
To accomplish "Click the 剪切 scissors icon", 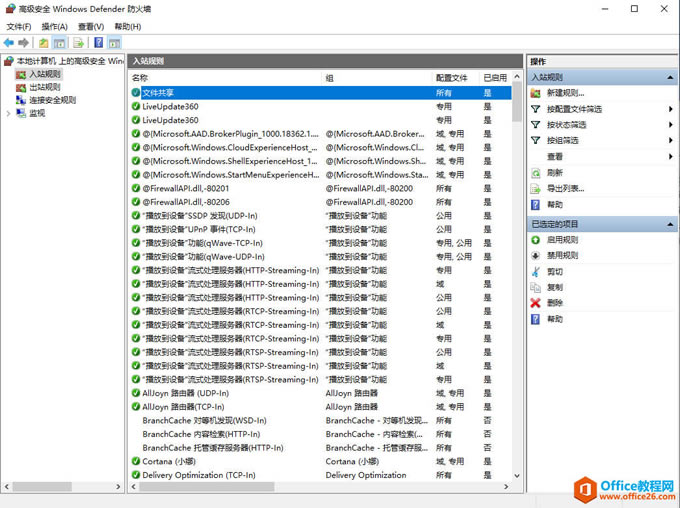I will point(536,272).
